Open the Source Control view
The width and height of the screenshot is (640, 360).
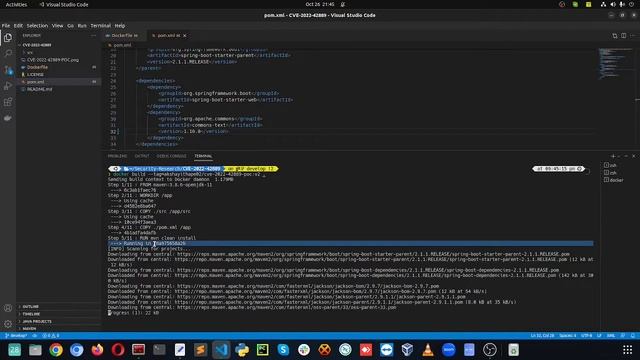[8, 70]
